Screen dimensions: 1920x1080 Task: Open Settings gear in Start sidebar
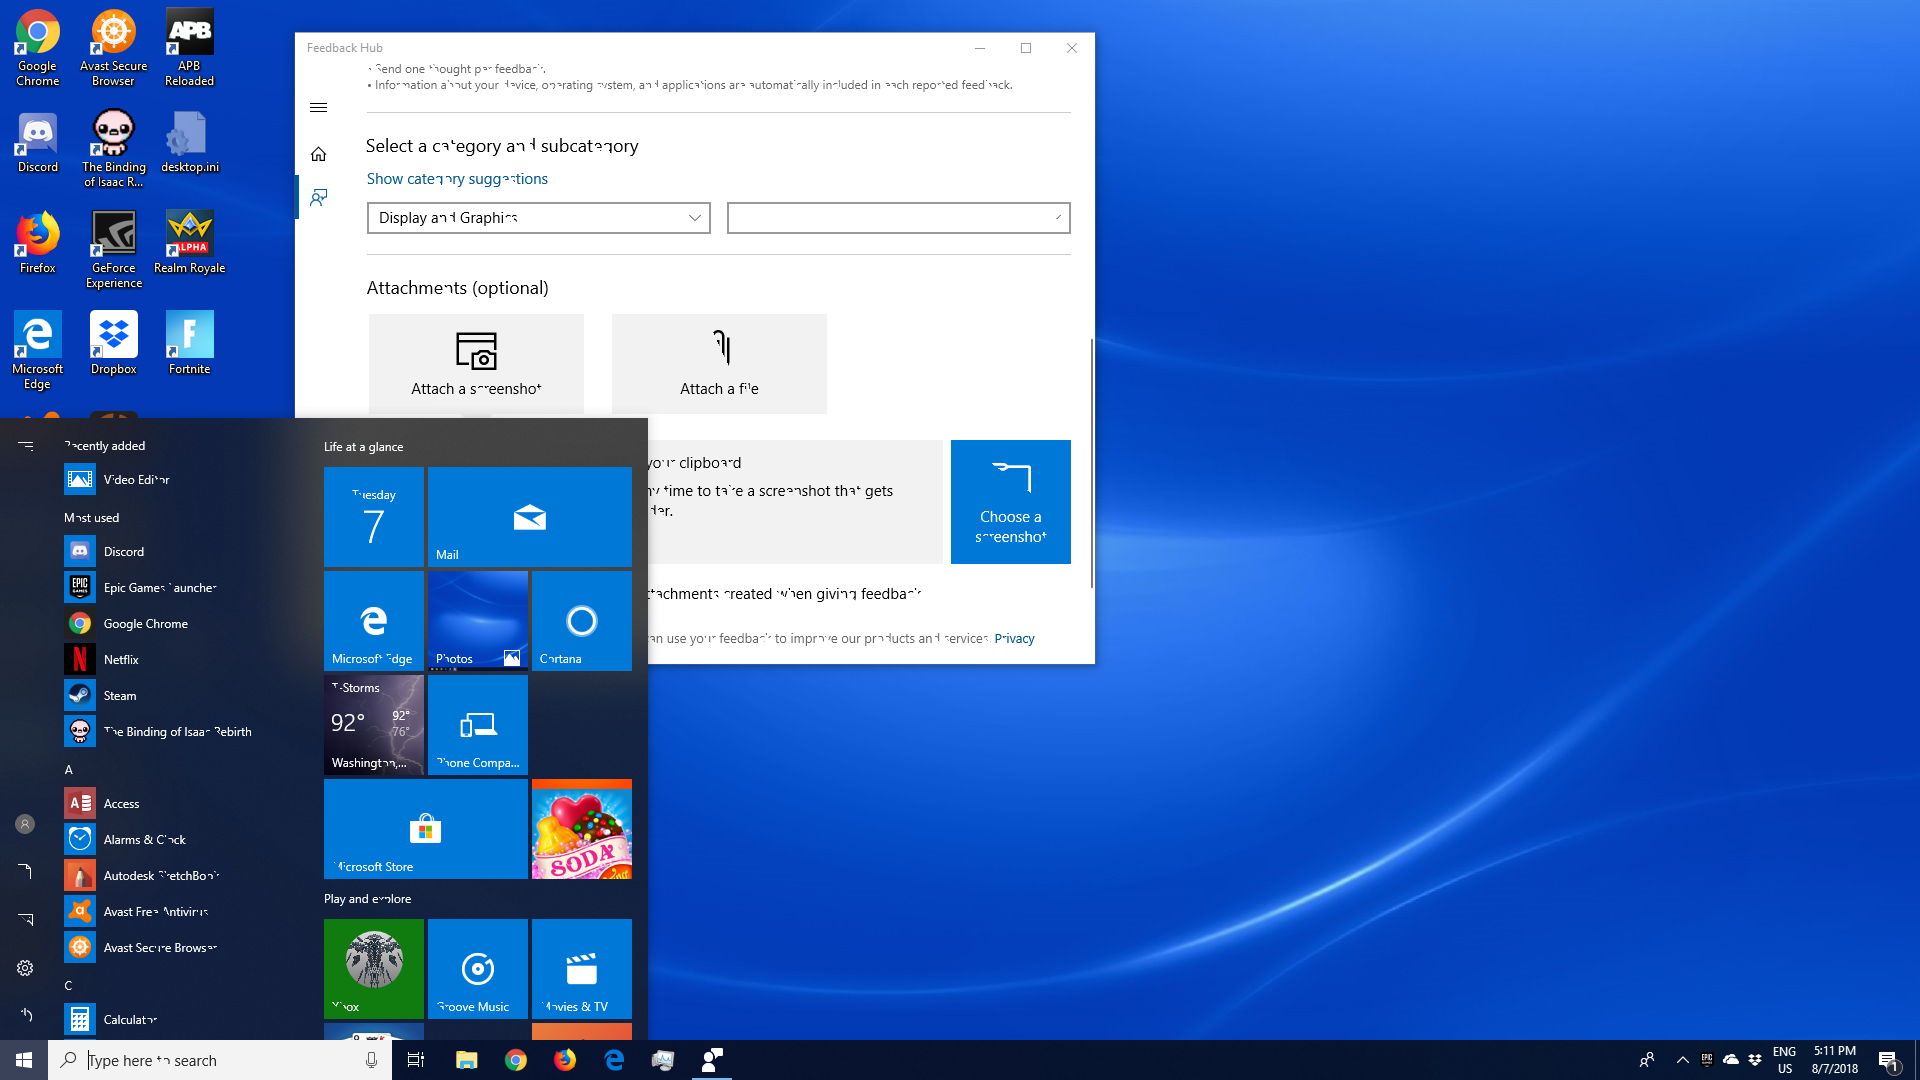pos(25,968)
